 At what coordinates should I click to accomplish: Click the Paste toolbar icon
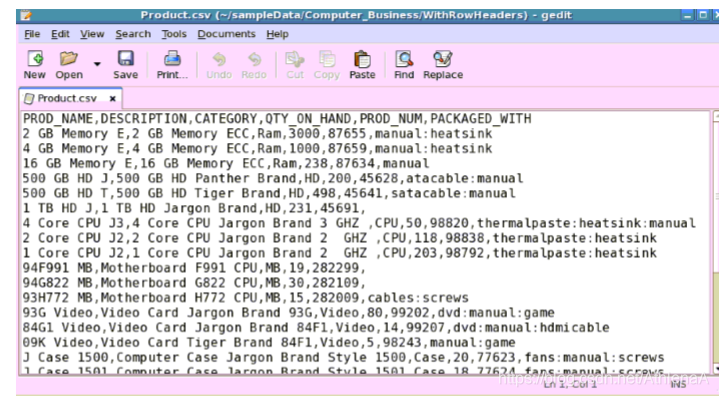point(362,65)
